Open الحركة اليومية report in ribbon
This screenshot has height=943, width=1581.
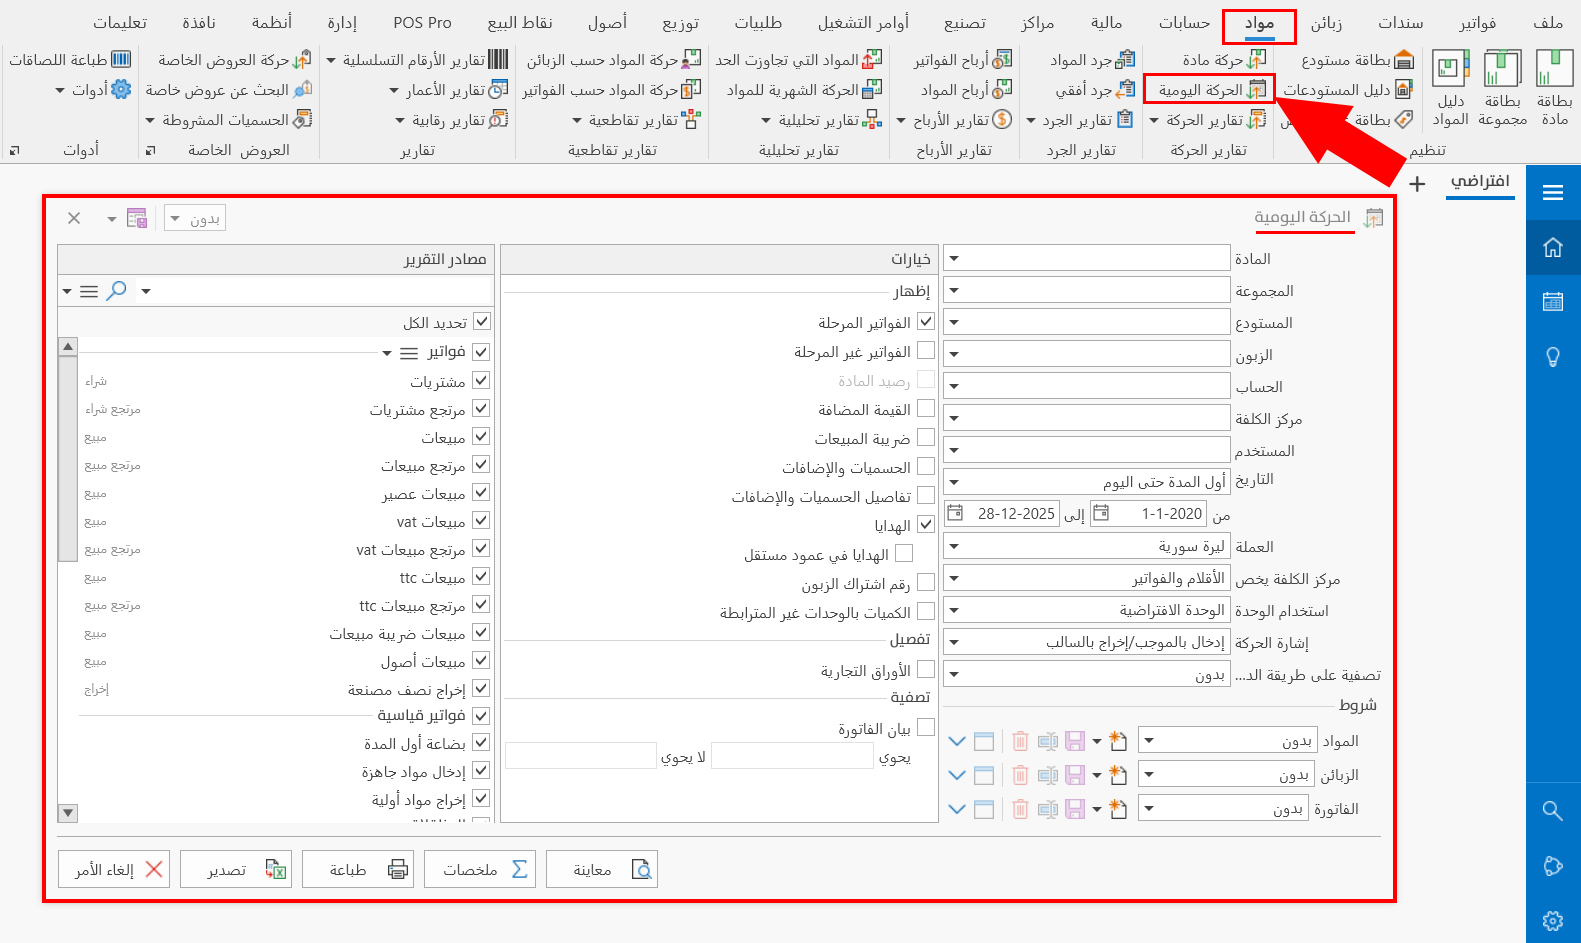click(x=1211, y=90)
